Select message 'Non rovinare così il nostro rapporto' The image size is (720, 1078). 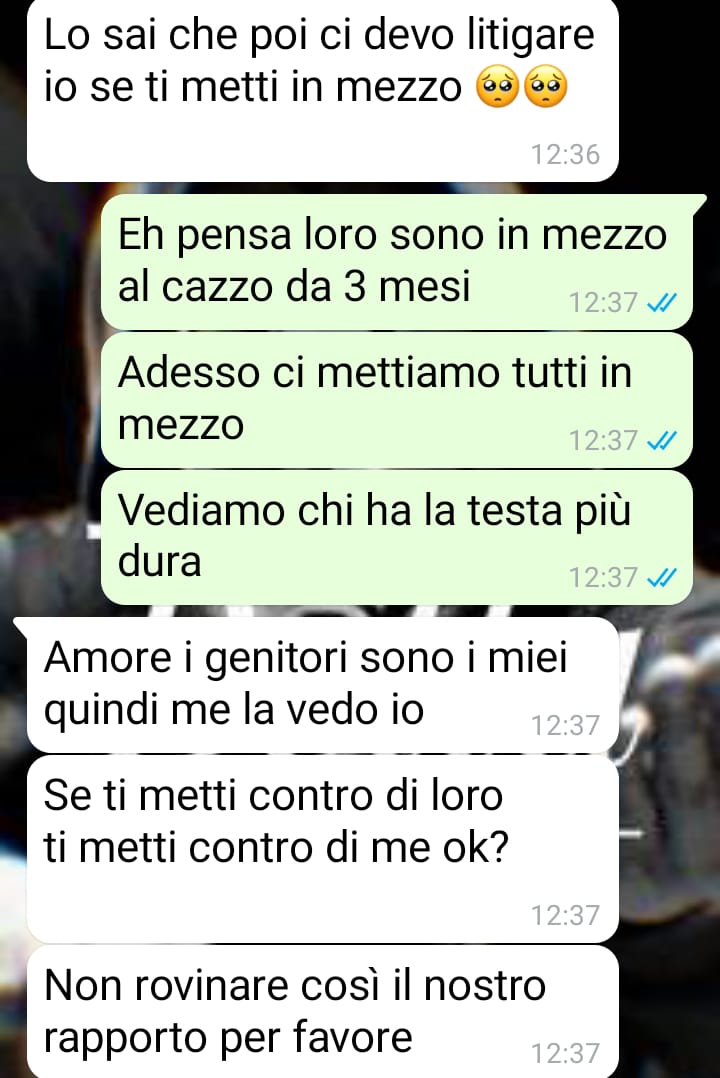(323, 1011)
